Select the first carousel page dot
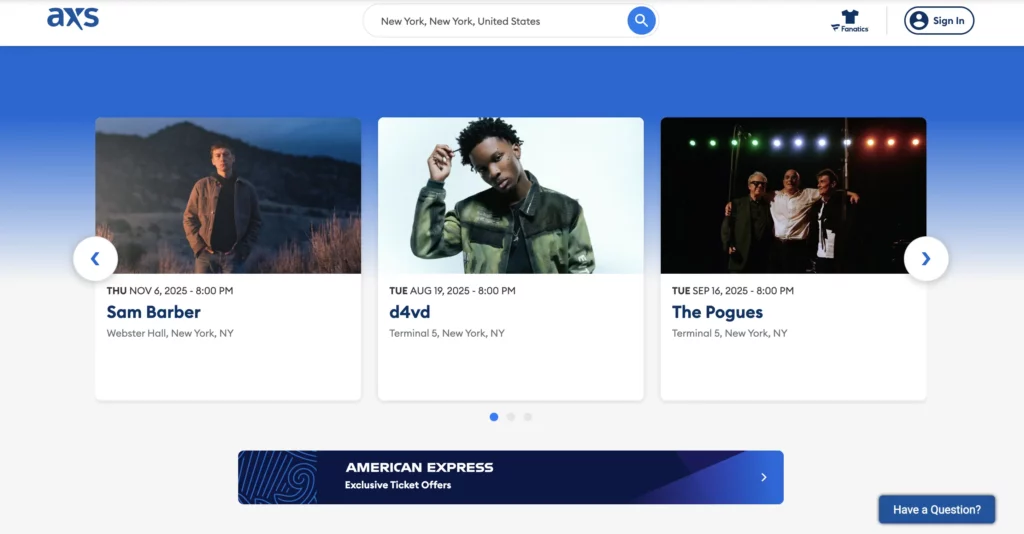The image size is (1024, 534). (x=494, y=417)
